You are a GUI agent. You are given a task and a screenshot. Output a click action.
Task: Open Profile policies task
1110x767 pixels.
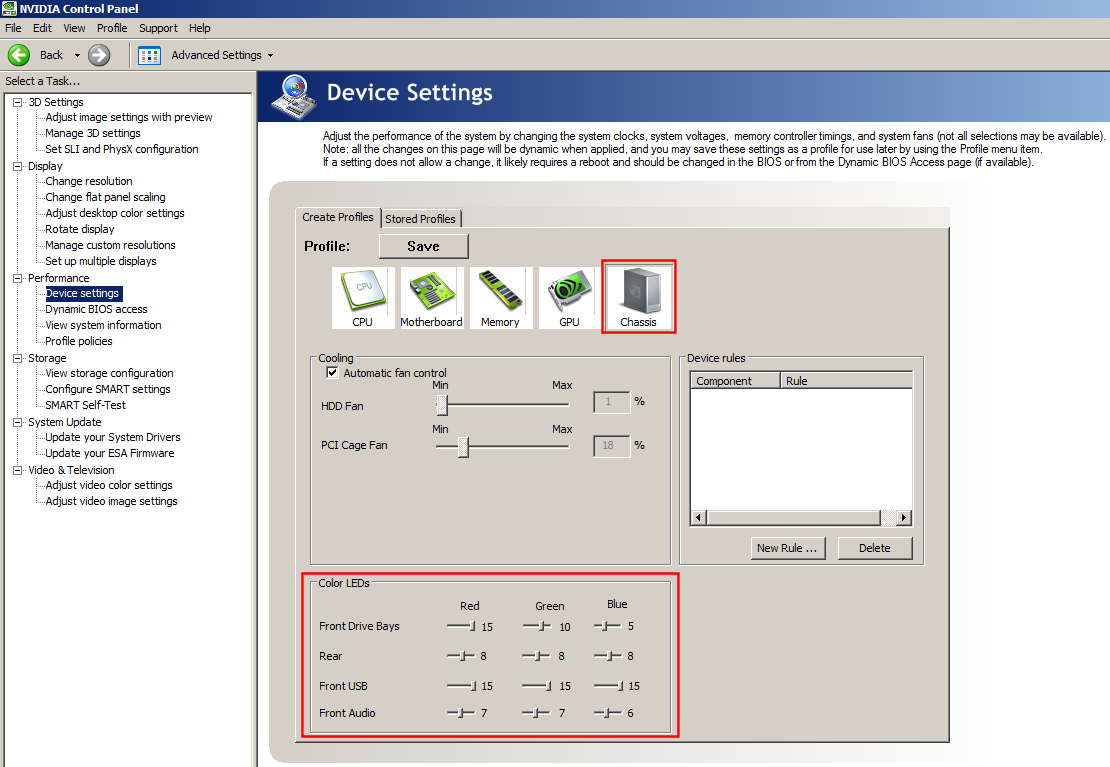[79, 341]
